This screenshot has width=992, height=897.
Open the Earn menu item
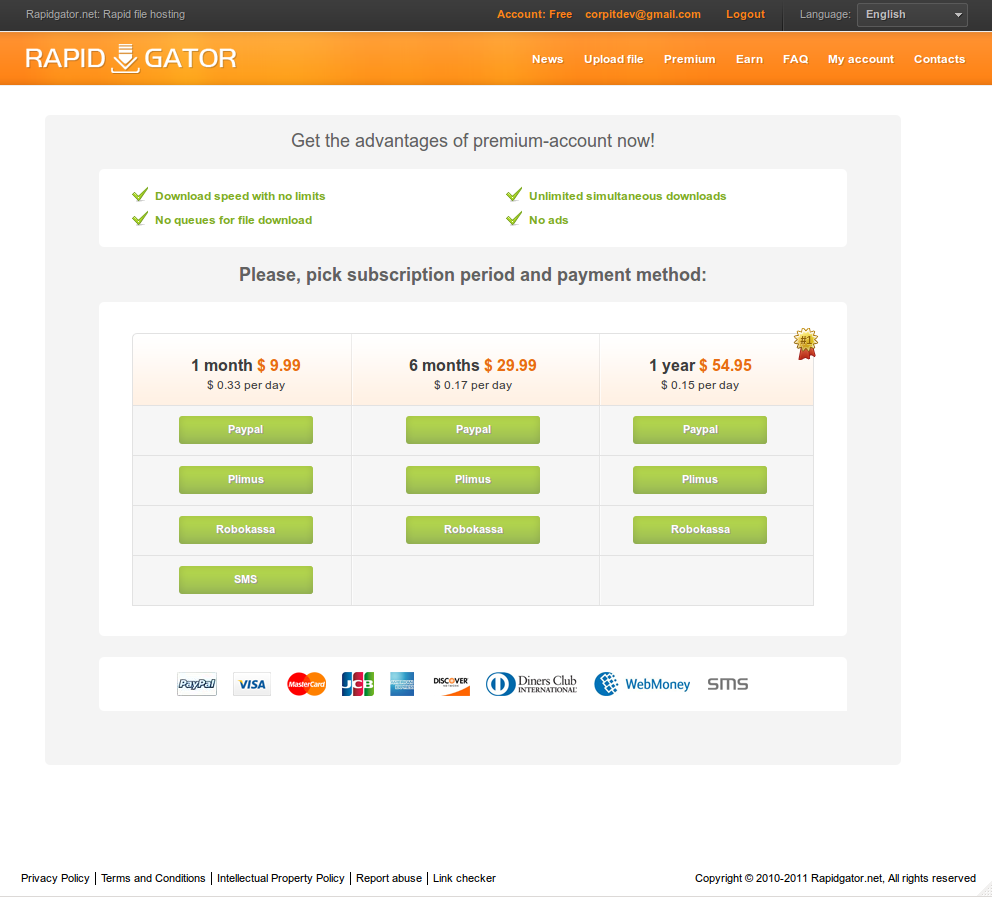tap(749, 59)
